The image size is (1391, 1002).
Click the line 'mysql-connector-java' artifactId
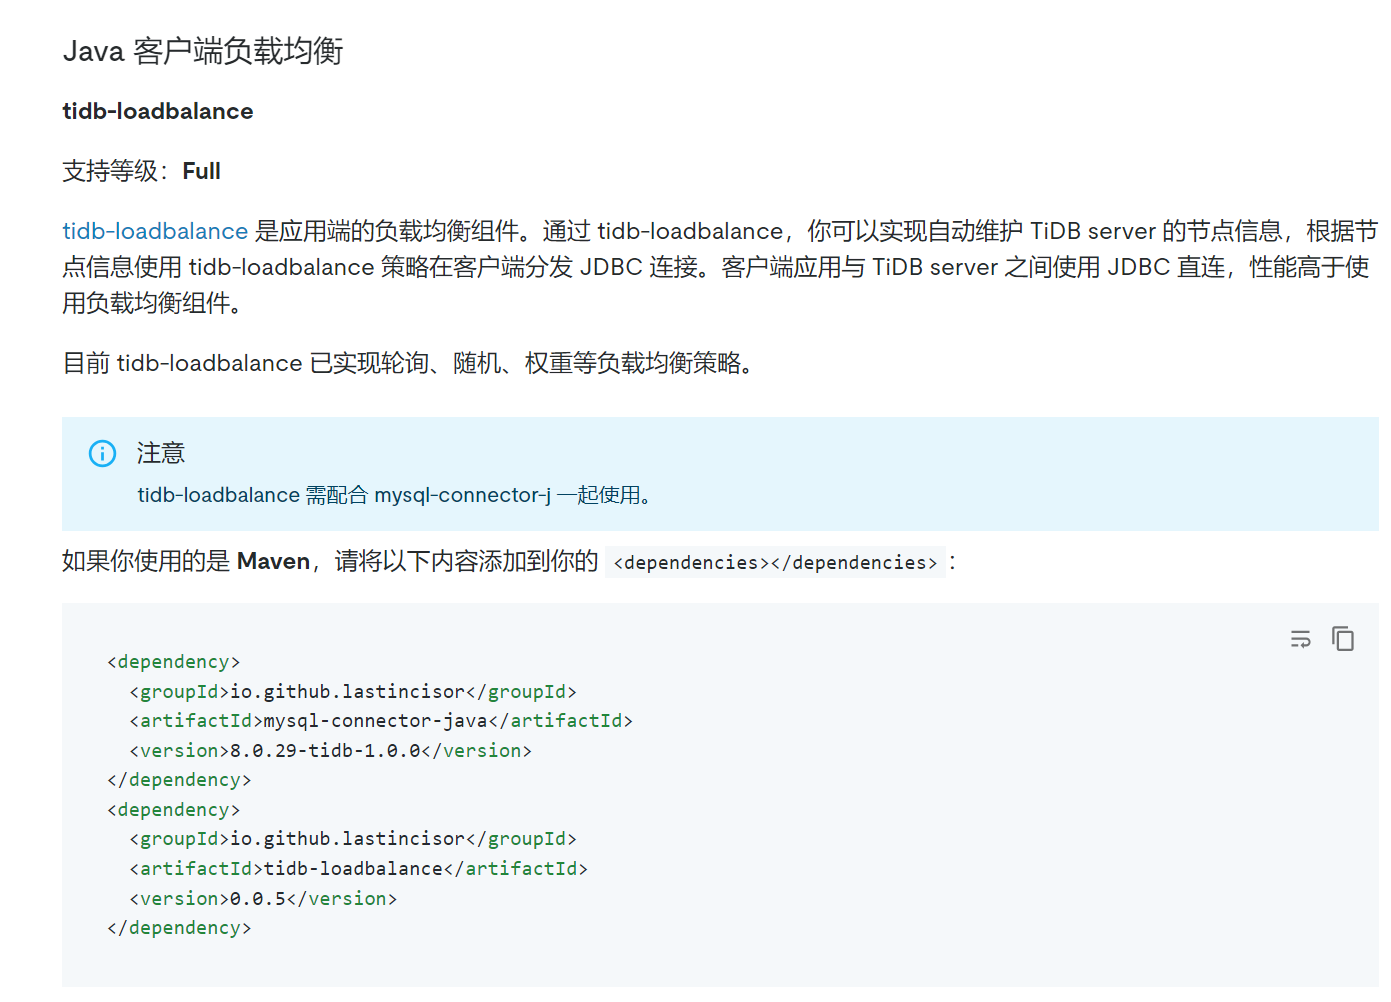[x=381, y=721]
